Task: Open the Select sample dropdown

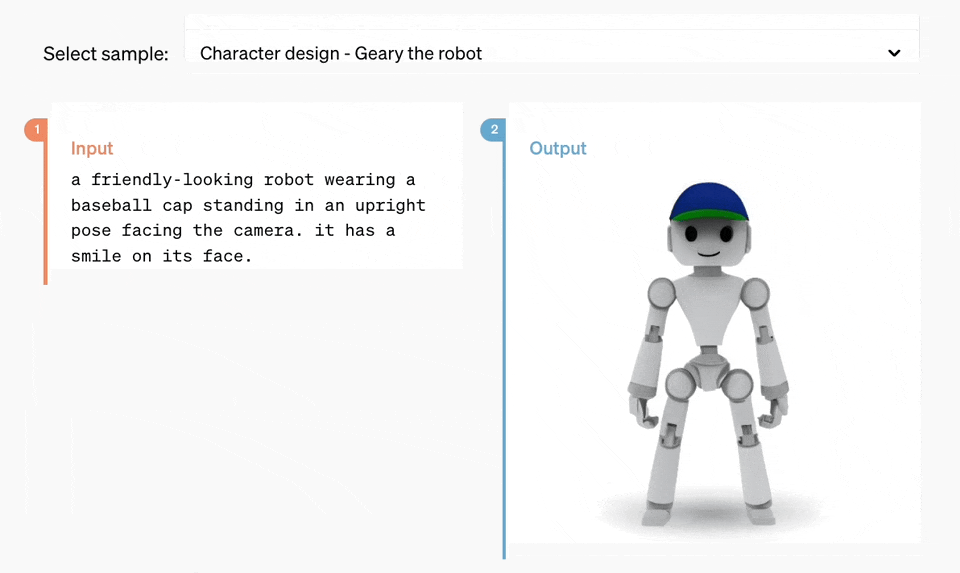Action: pyautogui.click(x=552, y=53)
